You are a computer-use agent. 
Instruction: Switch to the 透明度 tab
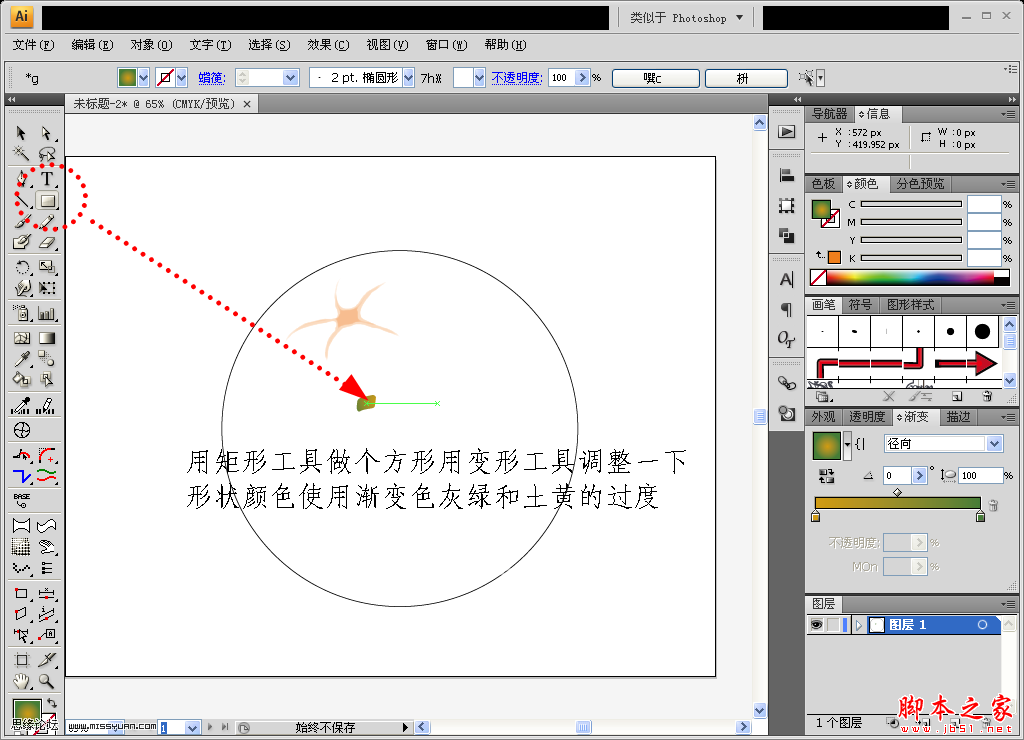tap(867, 417)
